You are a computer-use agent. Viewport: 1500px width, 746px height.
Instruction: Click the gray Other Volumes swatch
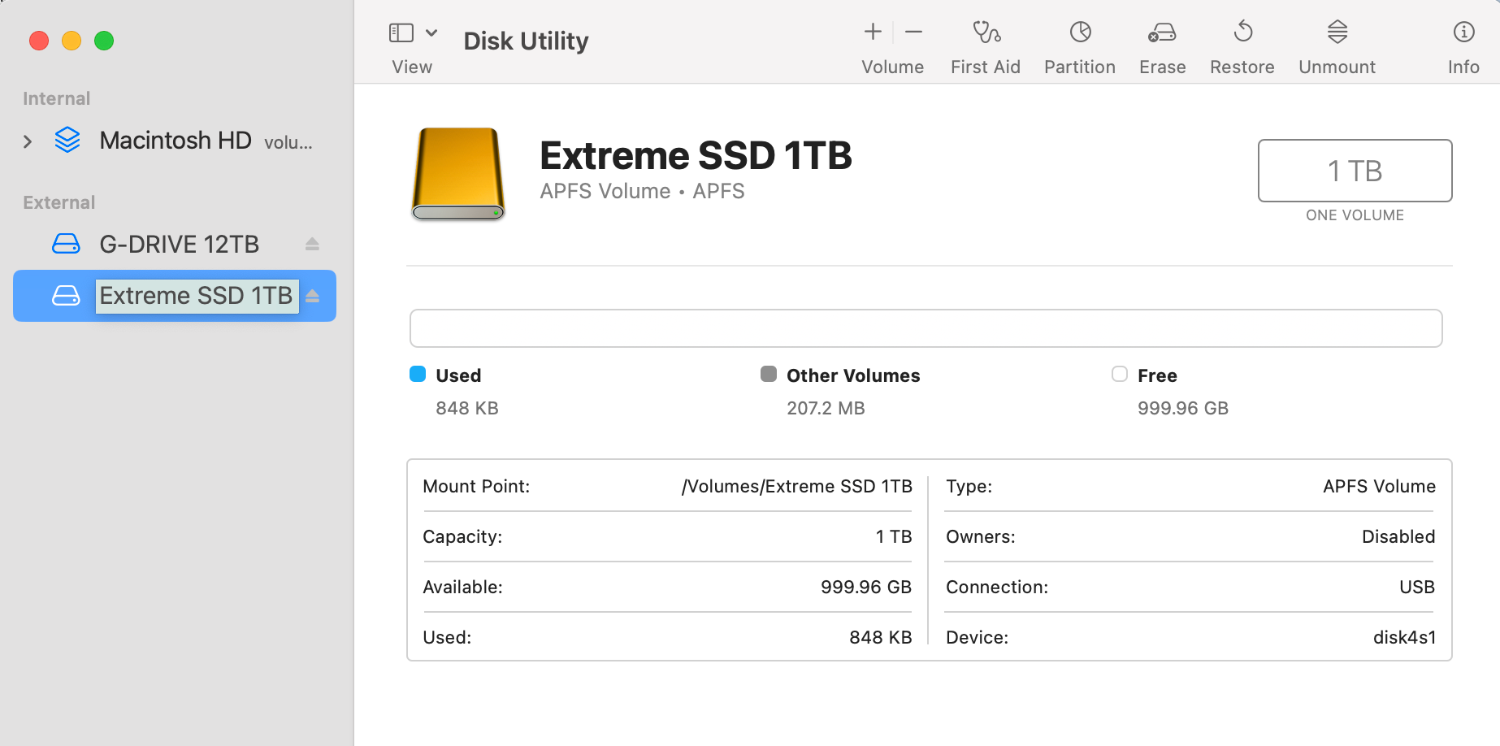769,374
